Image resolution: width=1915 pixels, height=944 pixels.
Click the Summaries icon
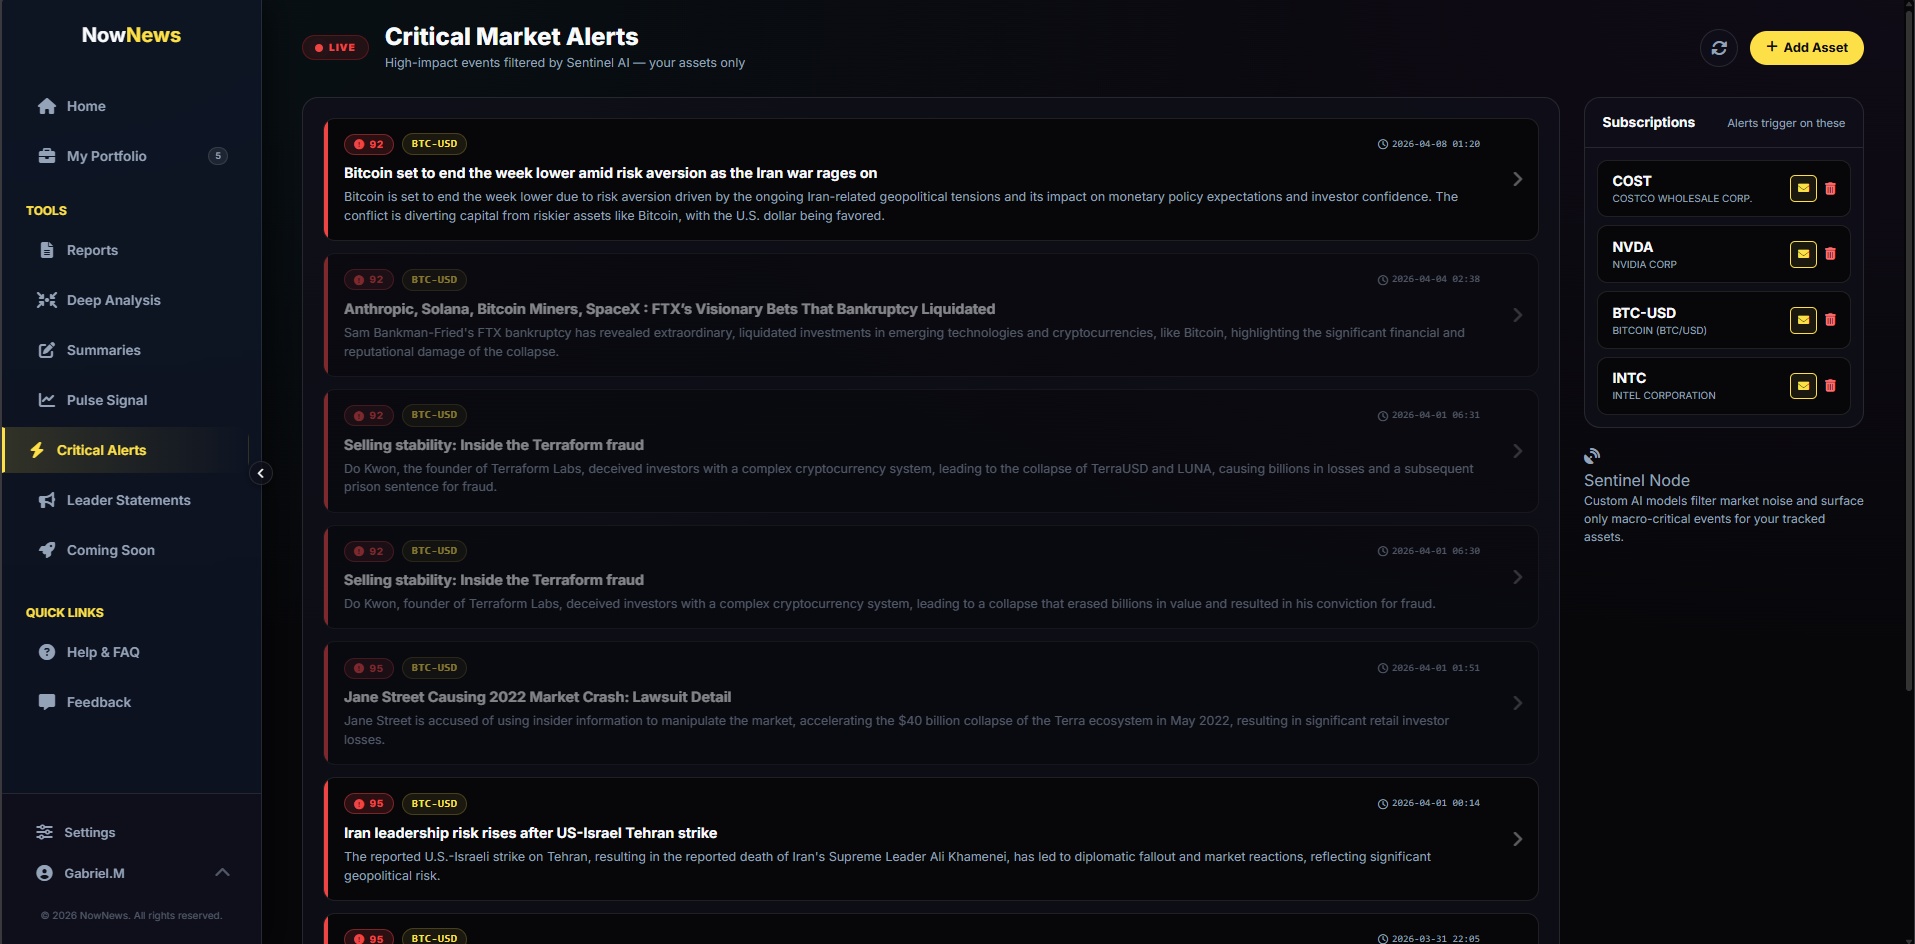coord(47,349)
